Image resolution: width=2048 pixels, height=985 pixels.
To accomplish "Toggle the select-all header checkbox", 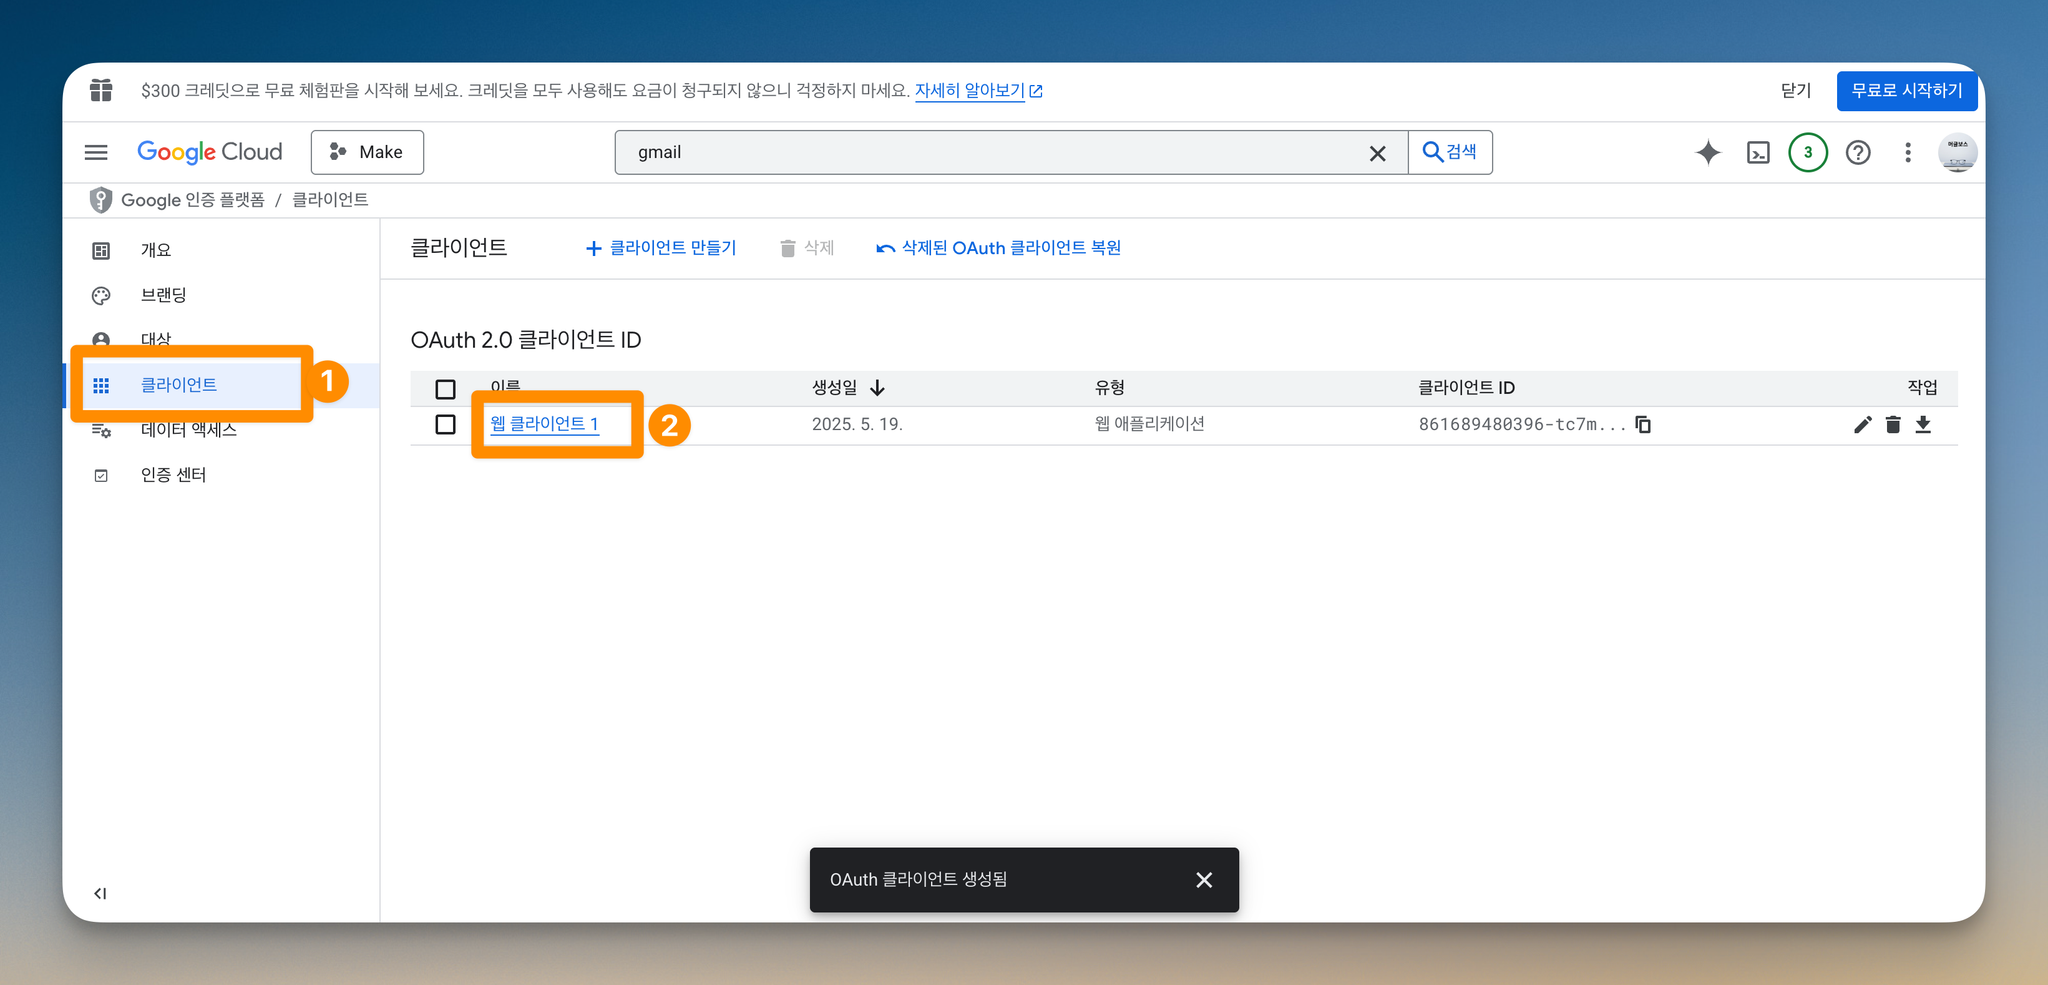I will coord(446,389).
